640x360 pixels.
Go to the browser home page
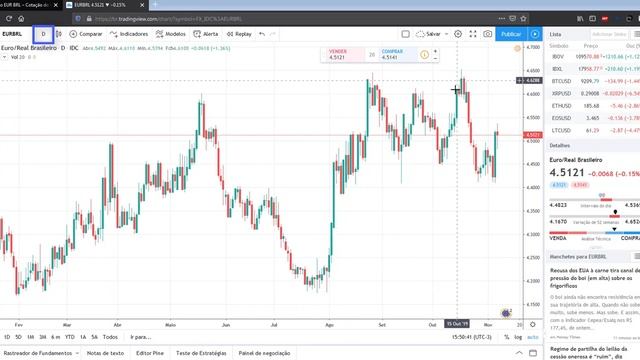(x=21, y=19)
